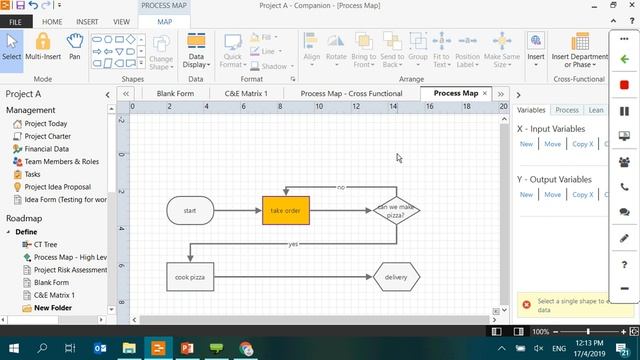Collapse the right Variables pane
Screen dimensions: 640x360
518,95
